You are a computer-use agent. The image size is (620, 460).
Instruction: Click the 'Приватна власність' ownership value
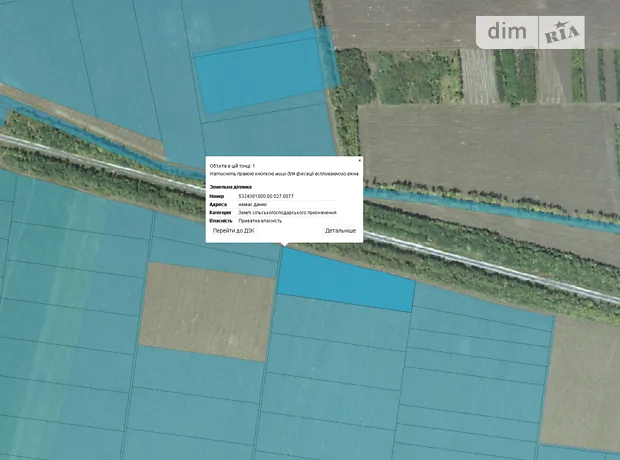pyautogui.click(x=260, y=220)
